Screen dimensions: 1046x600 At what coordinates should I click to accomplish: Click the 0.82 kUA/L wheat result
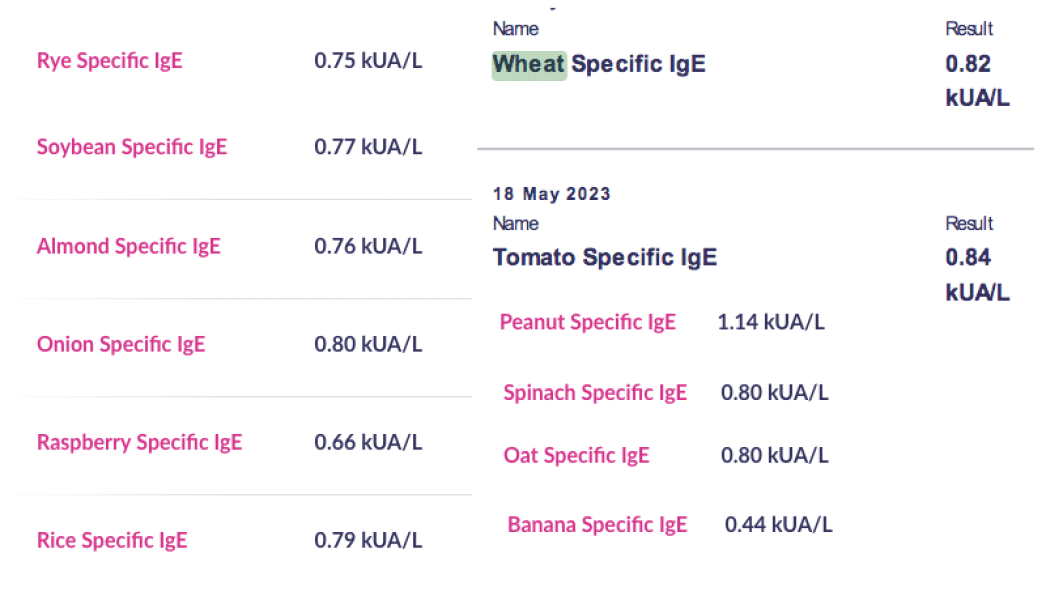(975, 81)
